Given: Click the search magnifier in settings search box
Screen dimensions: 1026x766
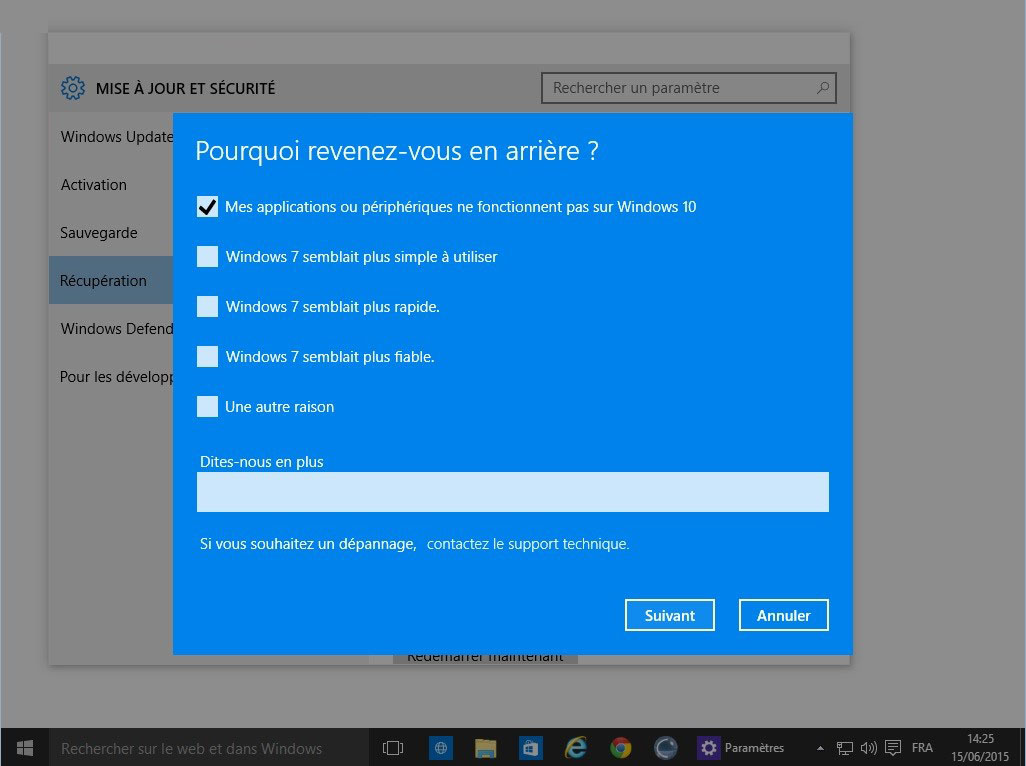Looking at the screenshot, I should 822,88.
